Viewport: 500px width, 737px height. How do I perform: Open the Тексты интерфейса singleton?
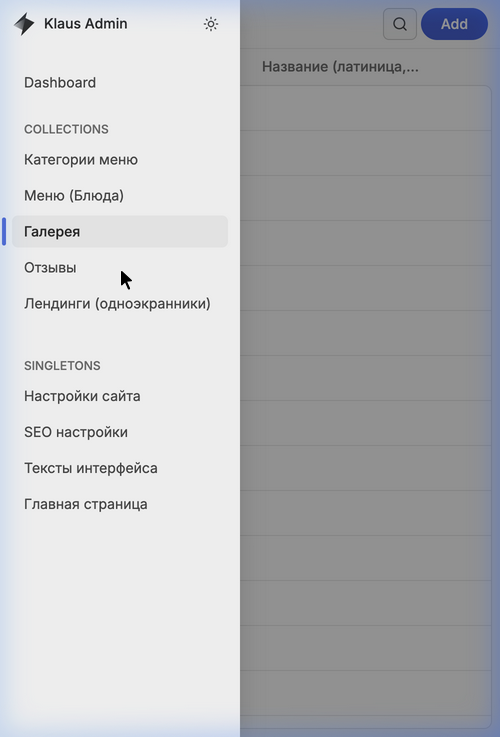click(91, 468)
